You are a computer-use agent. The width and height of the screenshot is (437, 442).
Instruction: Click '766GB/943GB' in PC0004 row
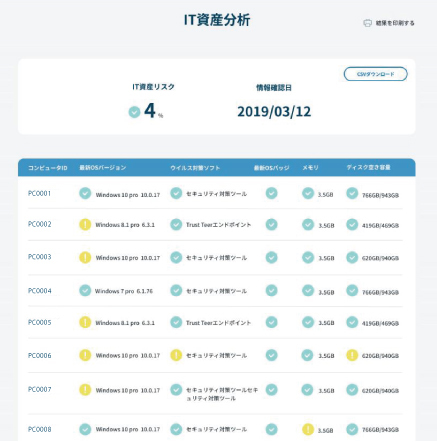pos(380,293)
